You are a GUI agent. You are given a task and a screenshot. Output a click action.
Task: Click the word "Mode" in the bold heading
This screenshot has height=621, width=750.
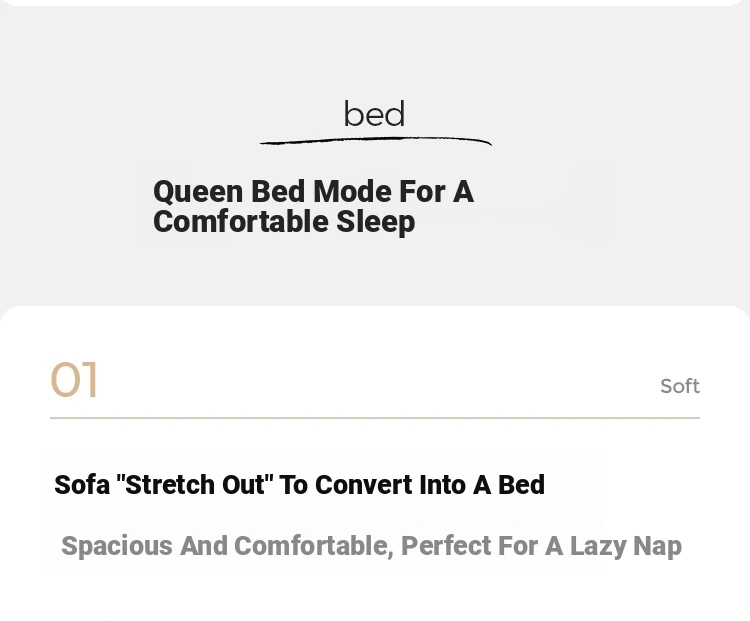click(x=353, y=191)
